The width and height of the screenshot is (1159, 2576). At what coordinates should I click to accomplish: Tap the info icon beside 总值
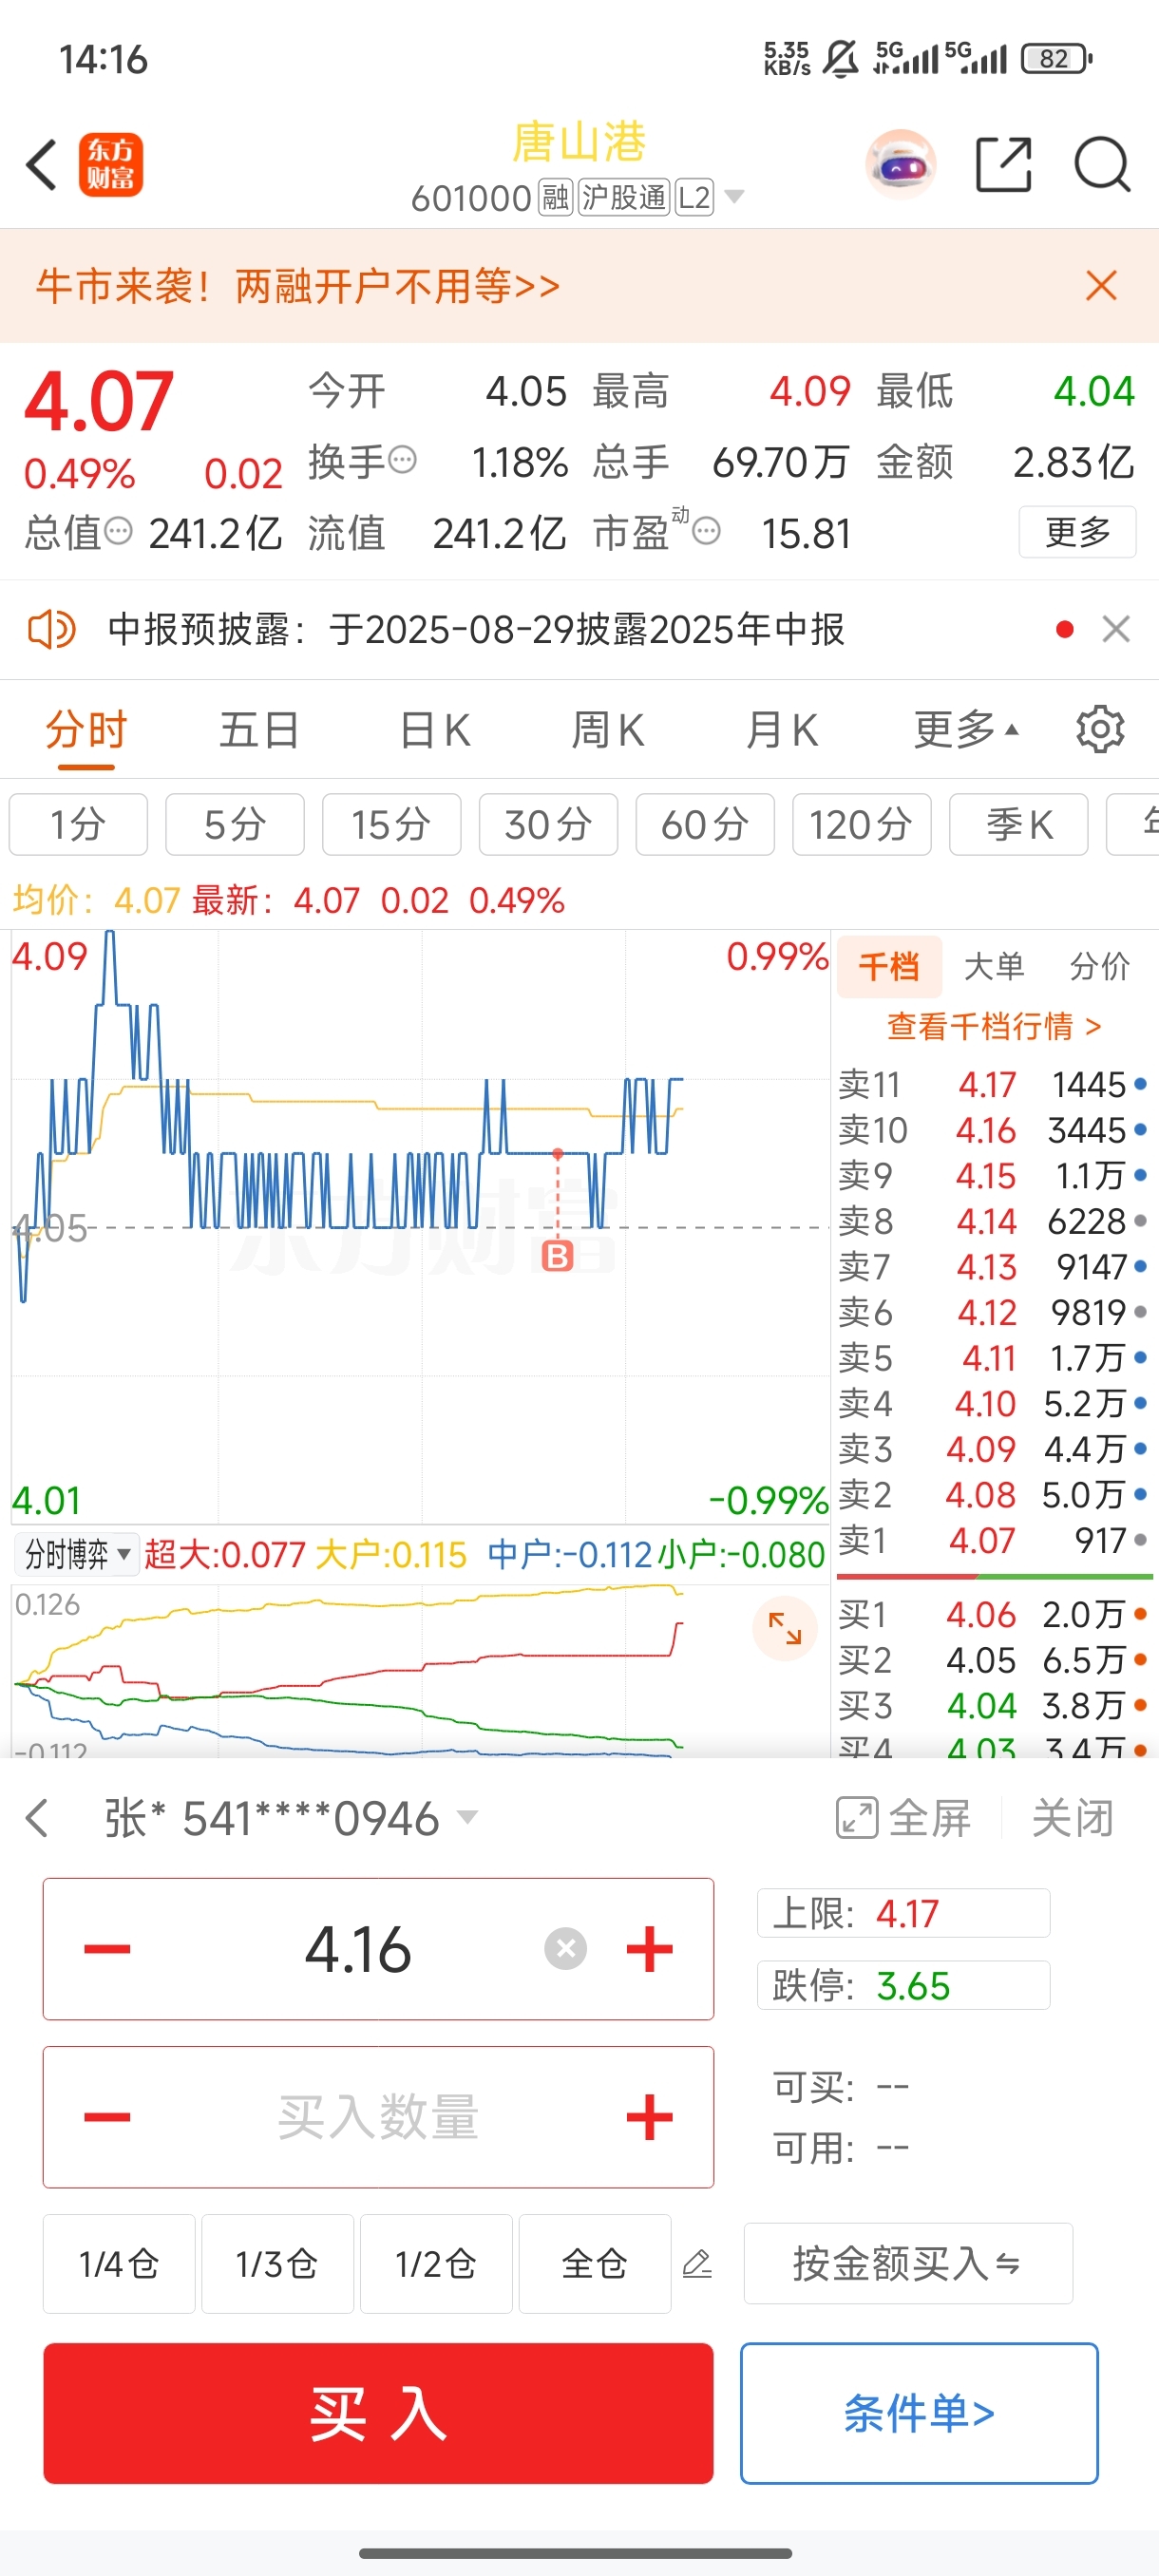[118, 531]
